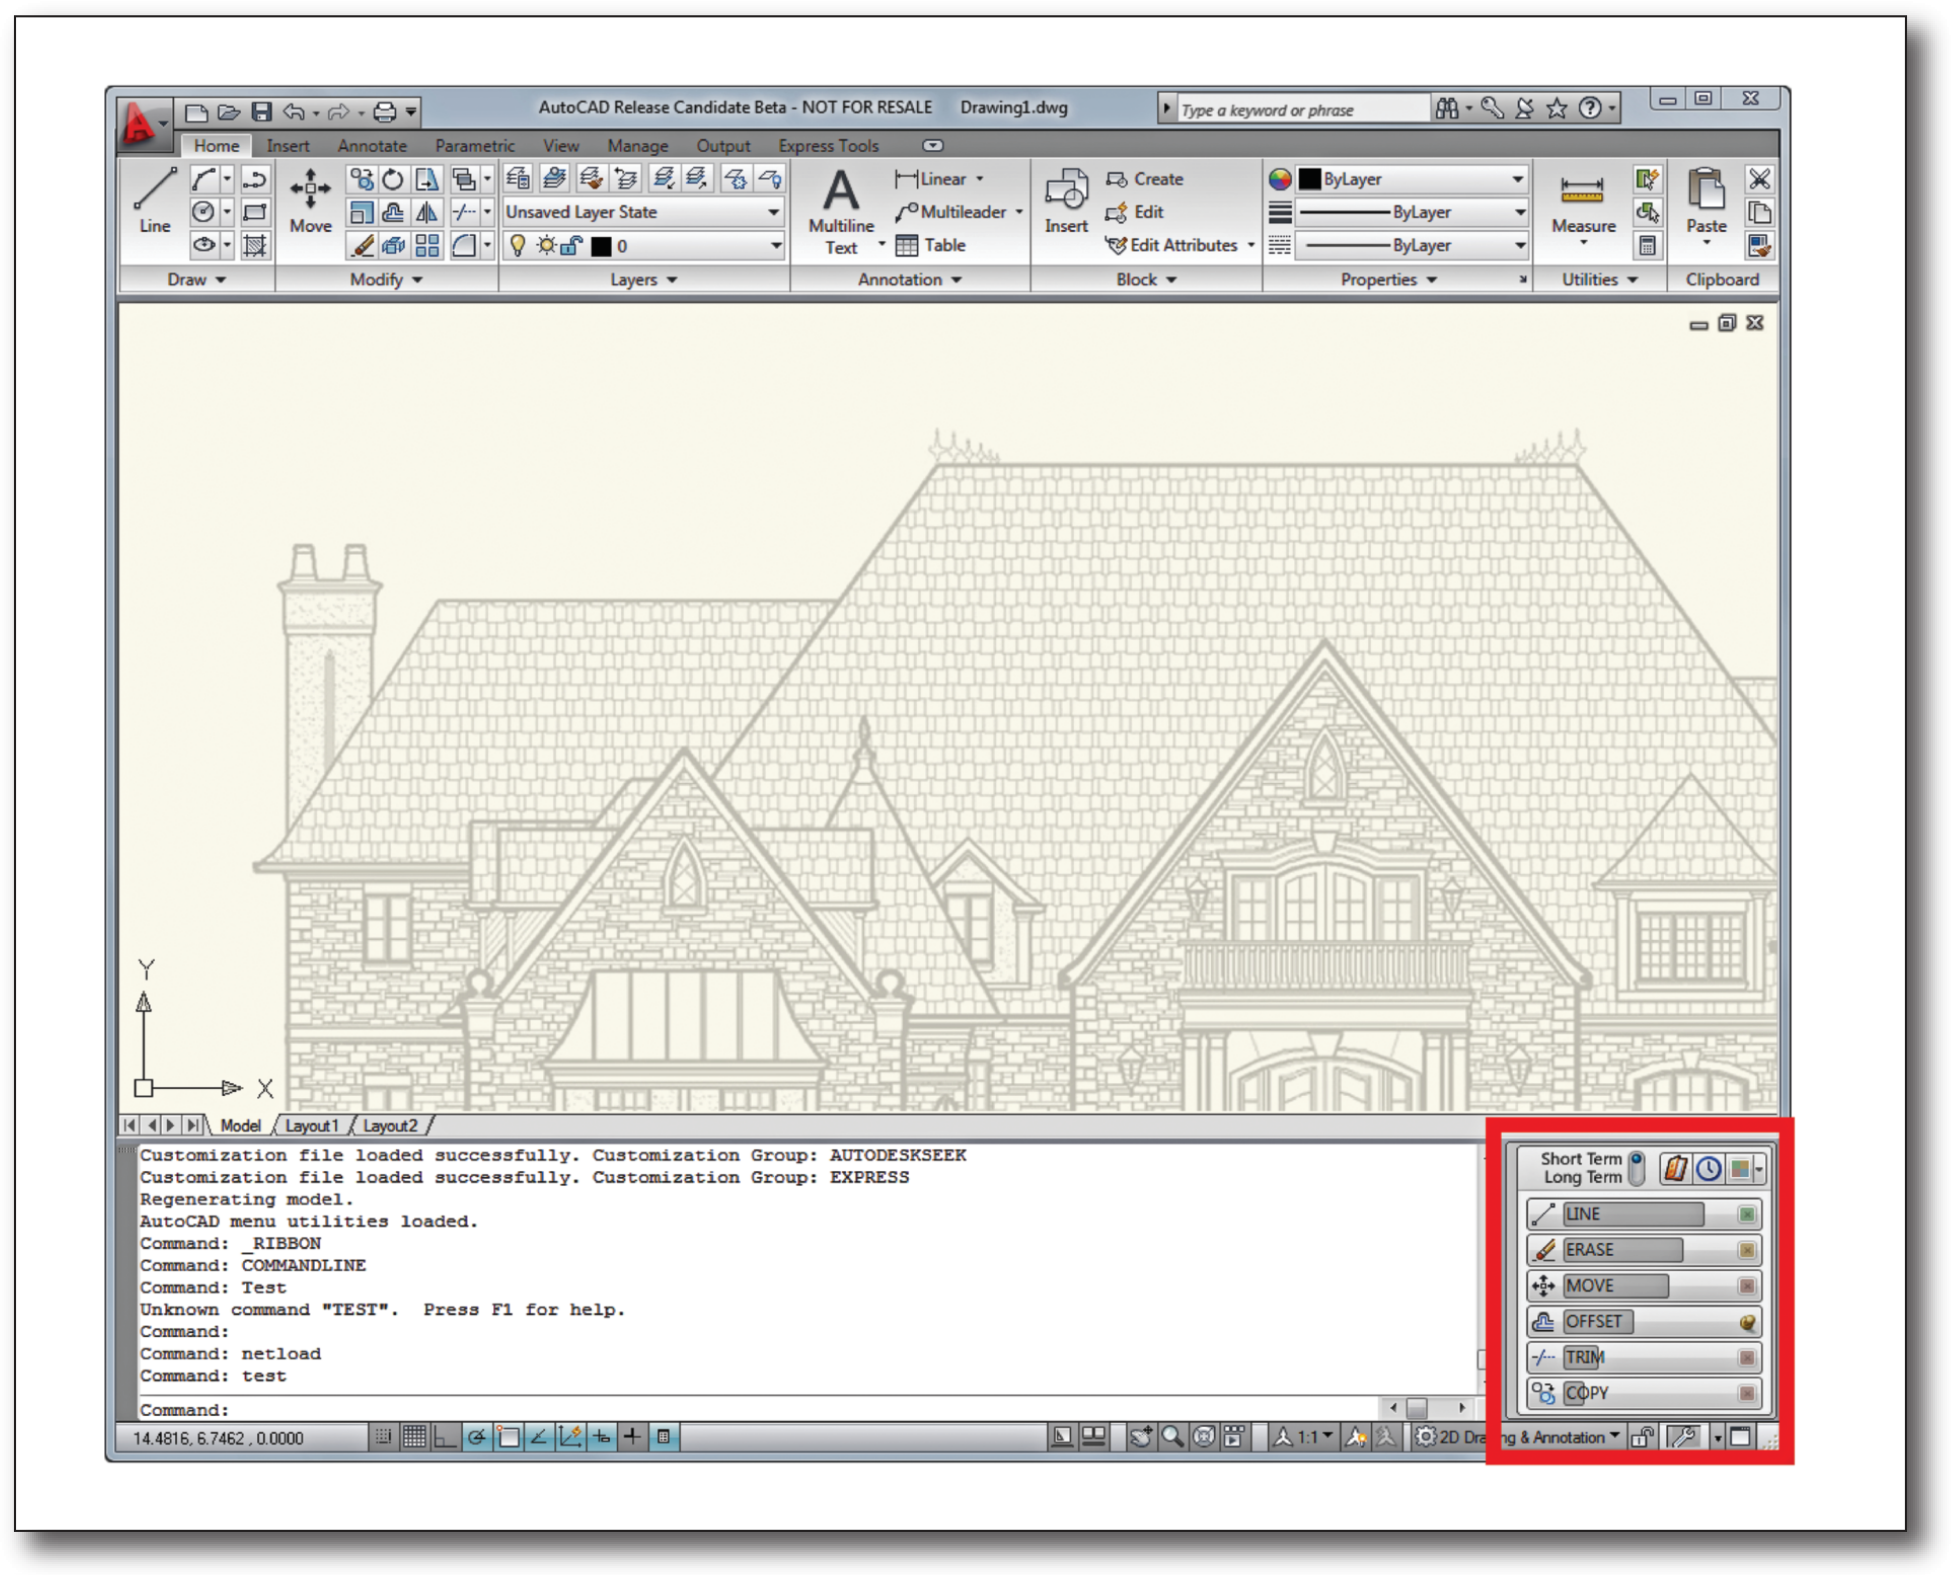Select the Rectangle draw tool
The width and height of the screenshot is (1952, 1575).
pos(255,212)
